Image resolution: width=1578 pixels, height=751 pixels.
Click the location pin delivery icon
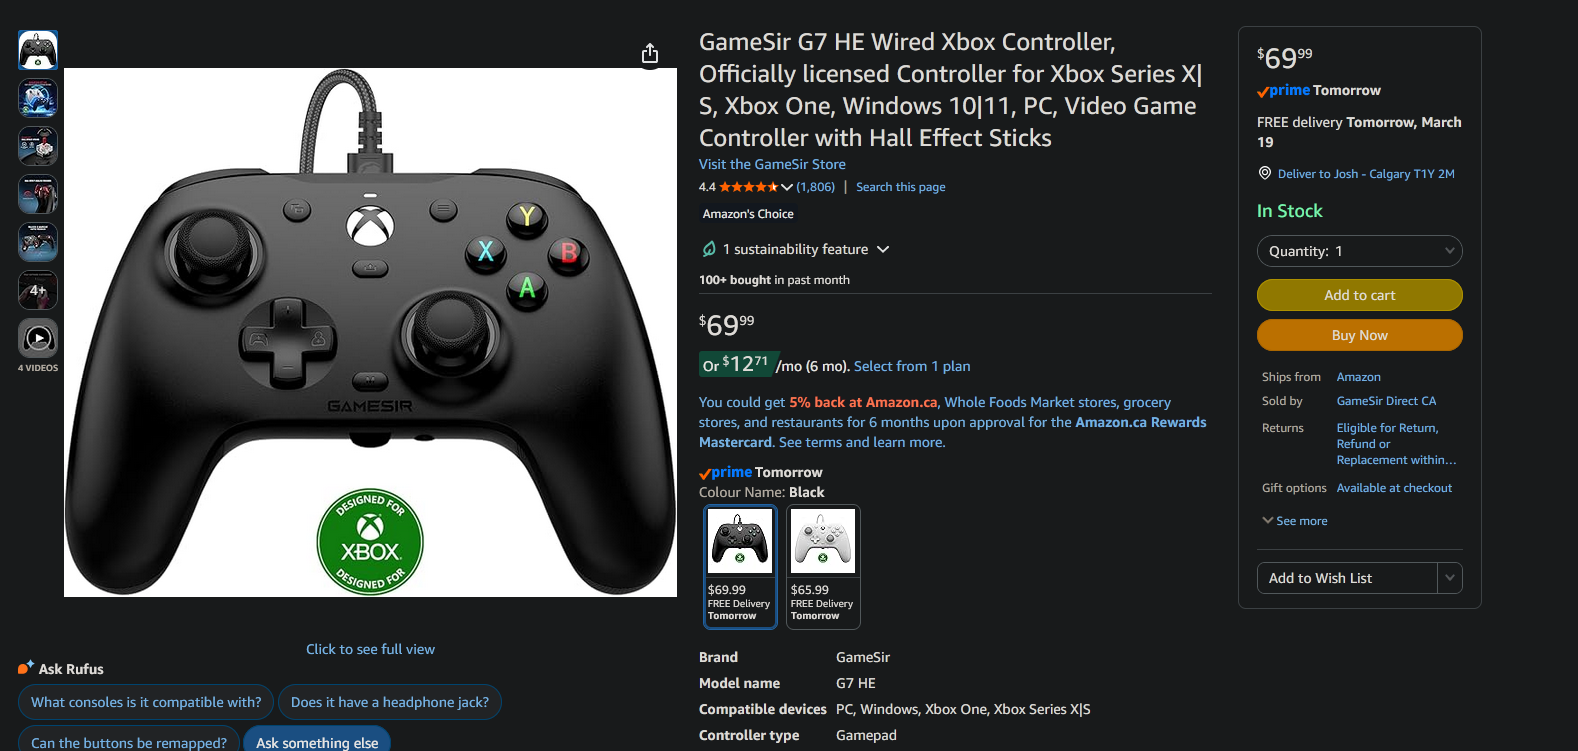1265,173
